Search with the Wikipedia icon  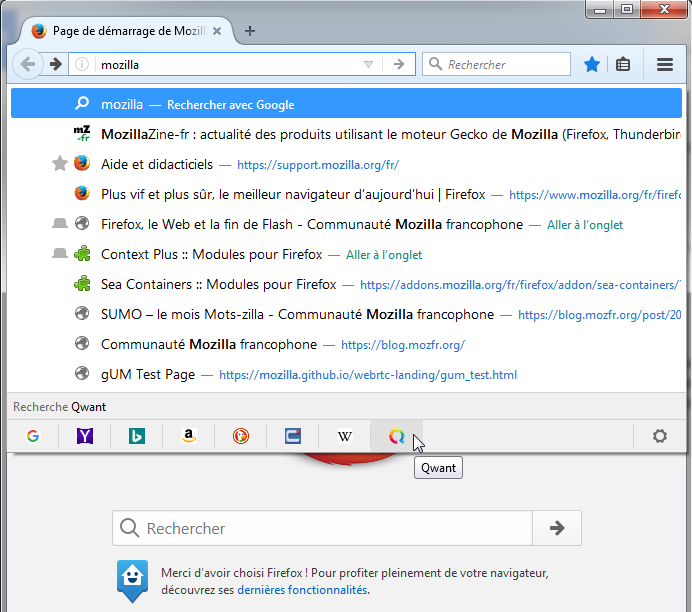(345, 436)
